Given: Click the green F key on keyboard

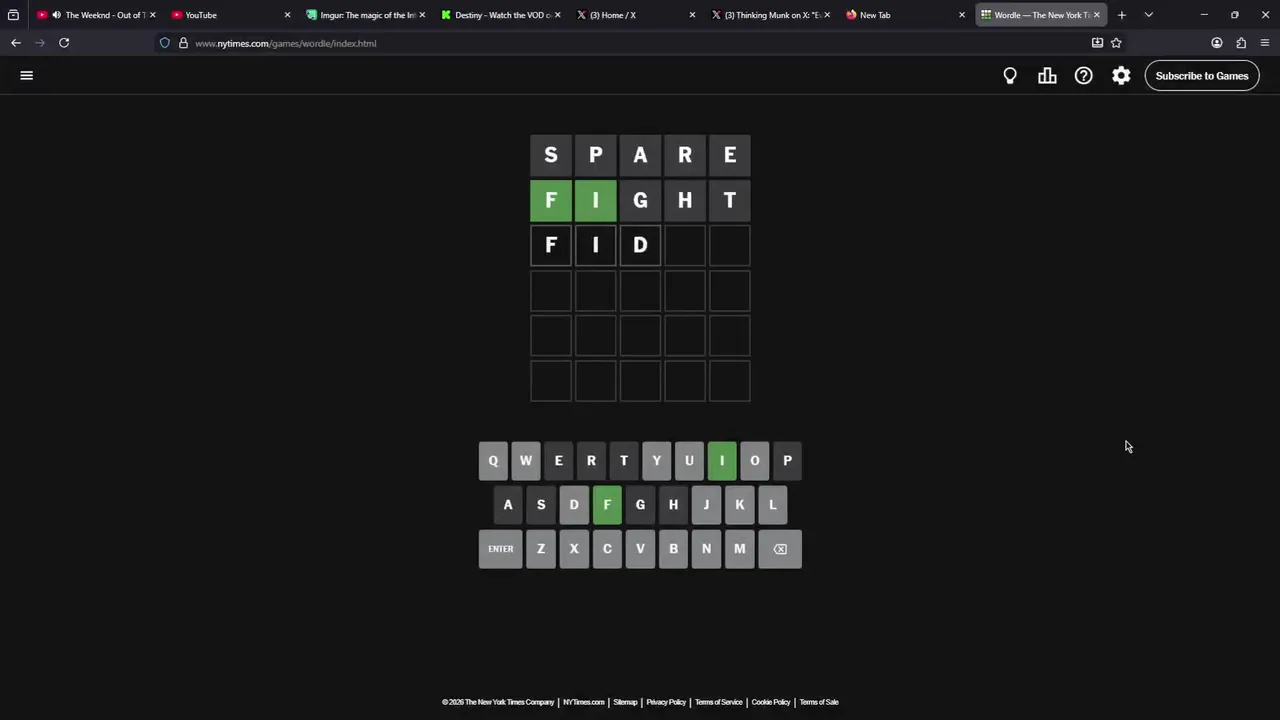Looking at the screenshot, I should click(x=607, y=505).
